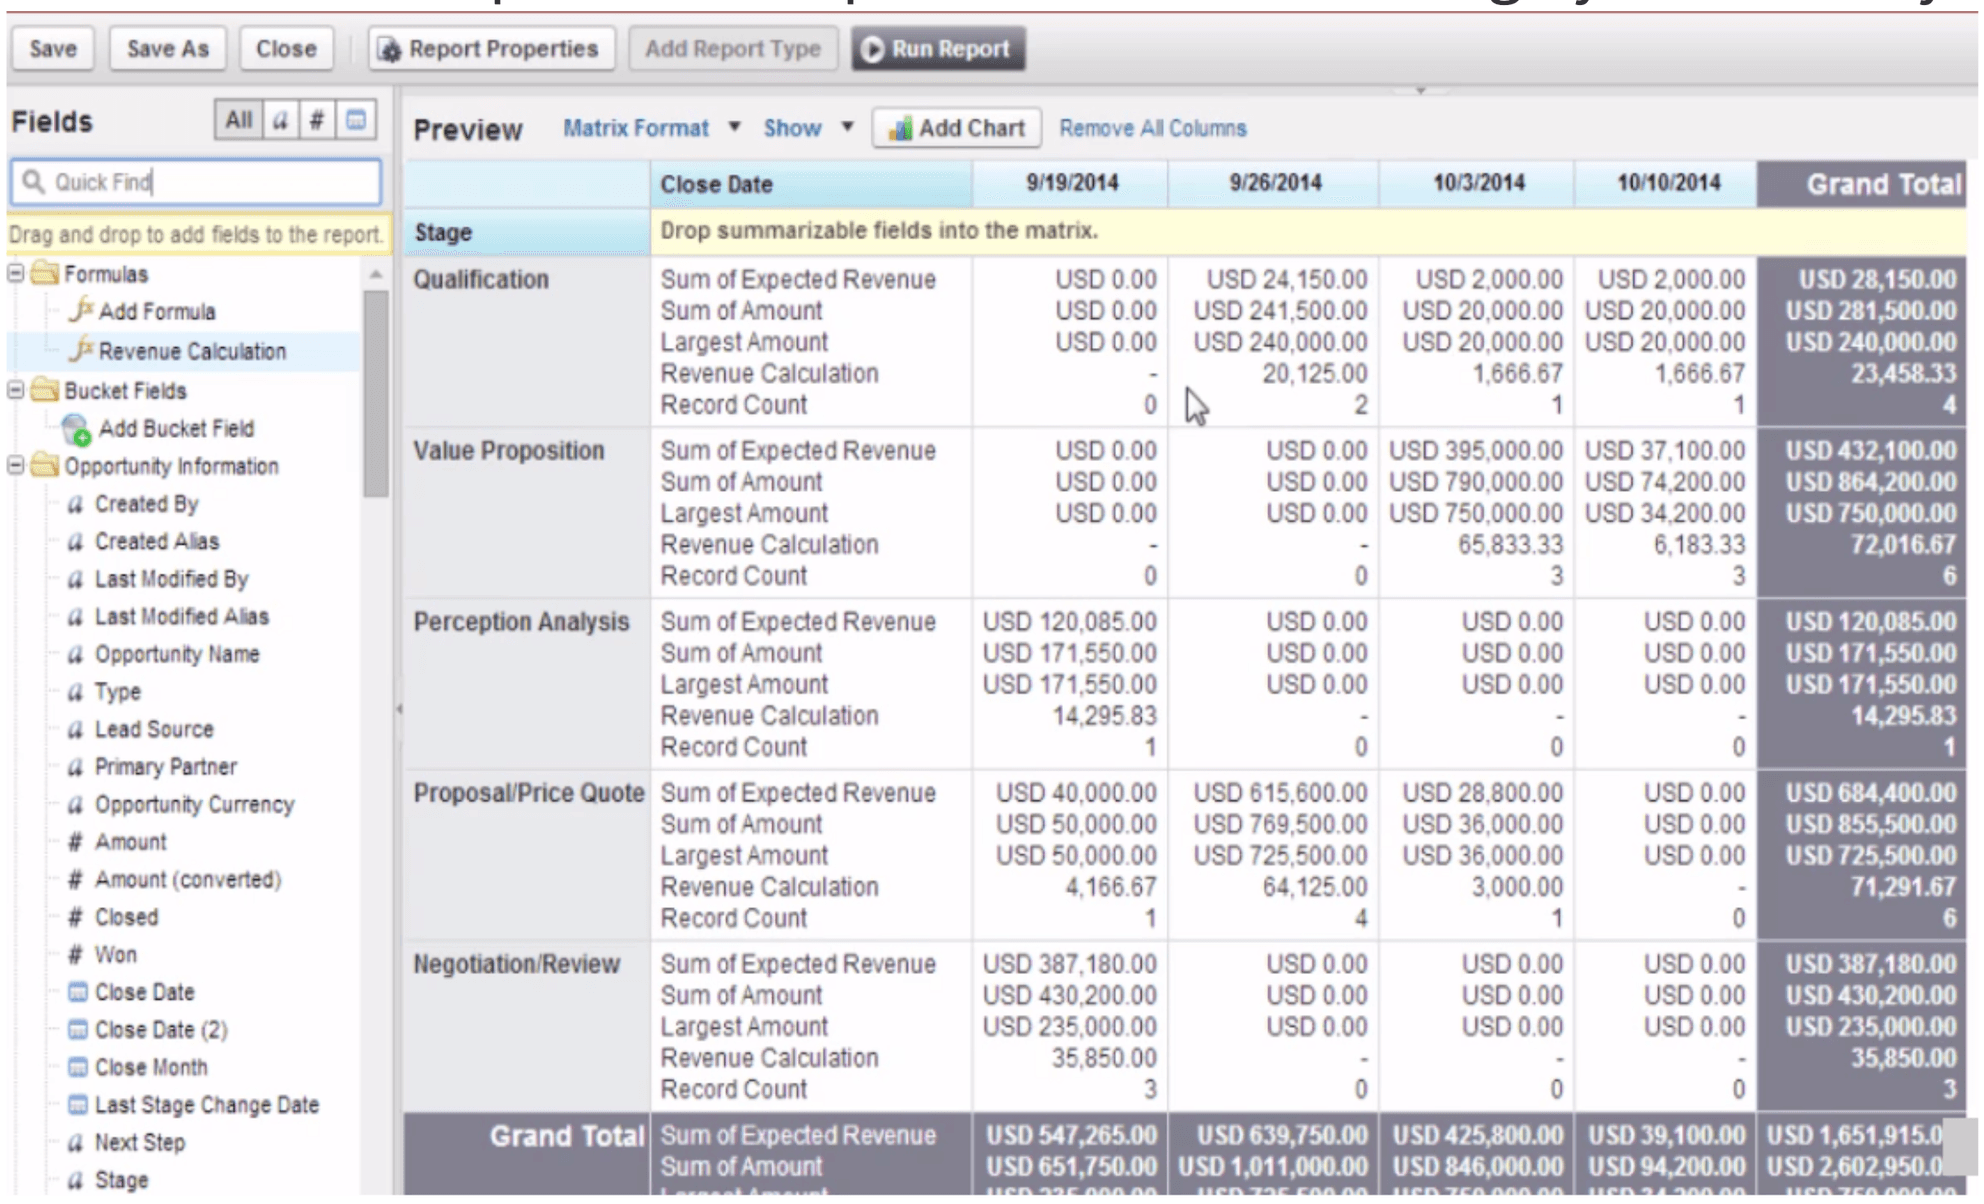Viewport: 1984px width, 1204px height.
Task: Click the Save button
Action: 53,48
